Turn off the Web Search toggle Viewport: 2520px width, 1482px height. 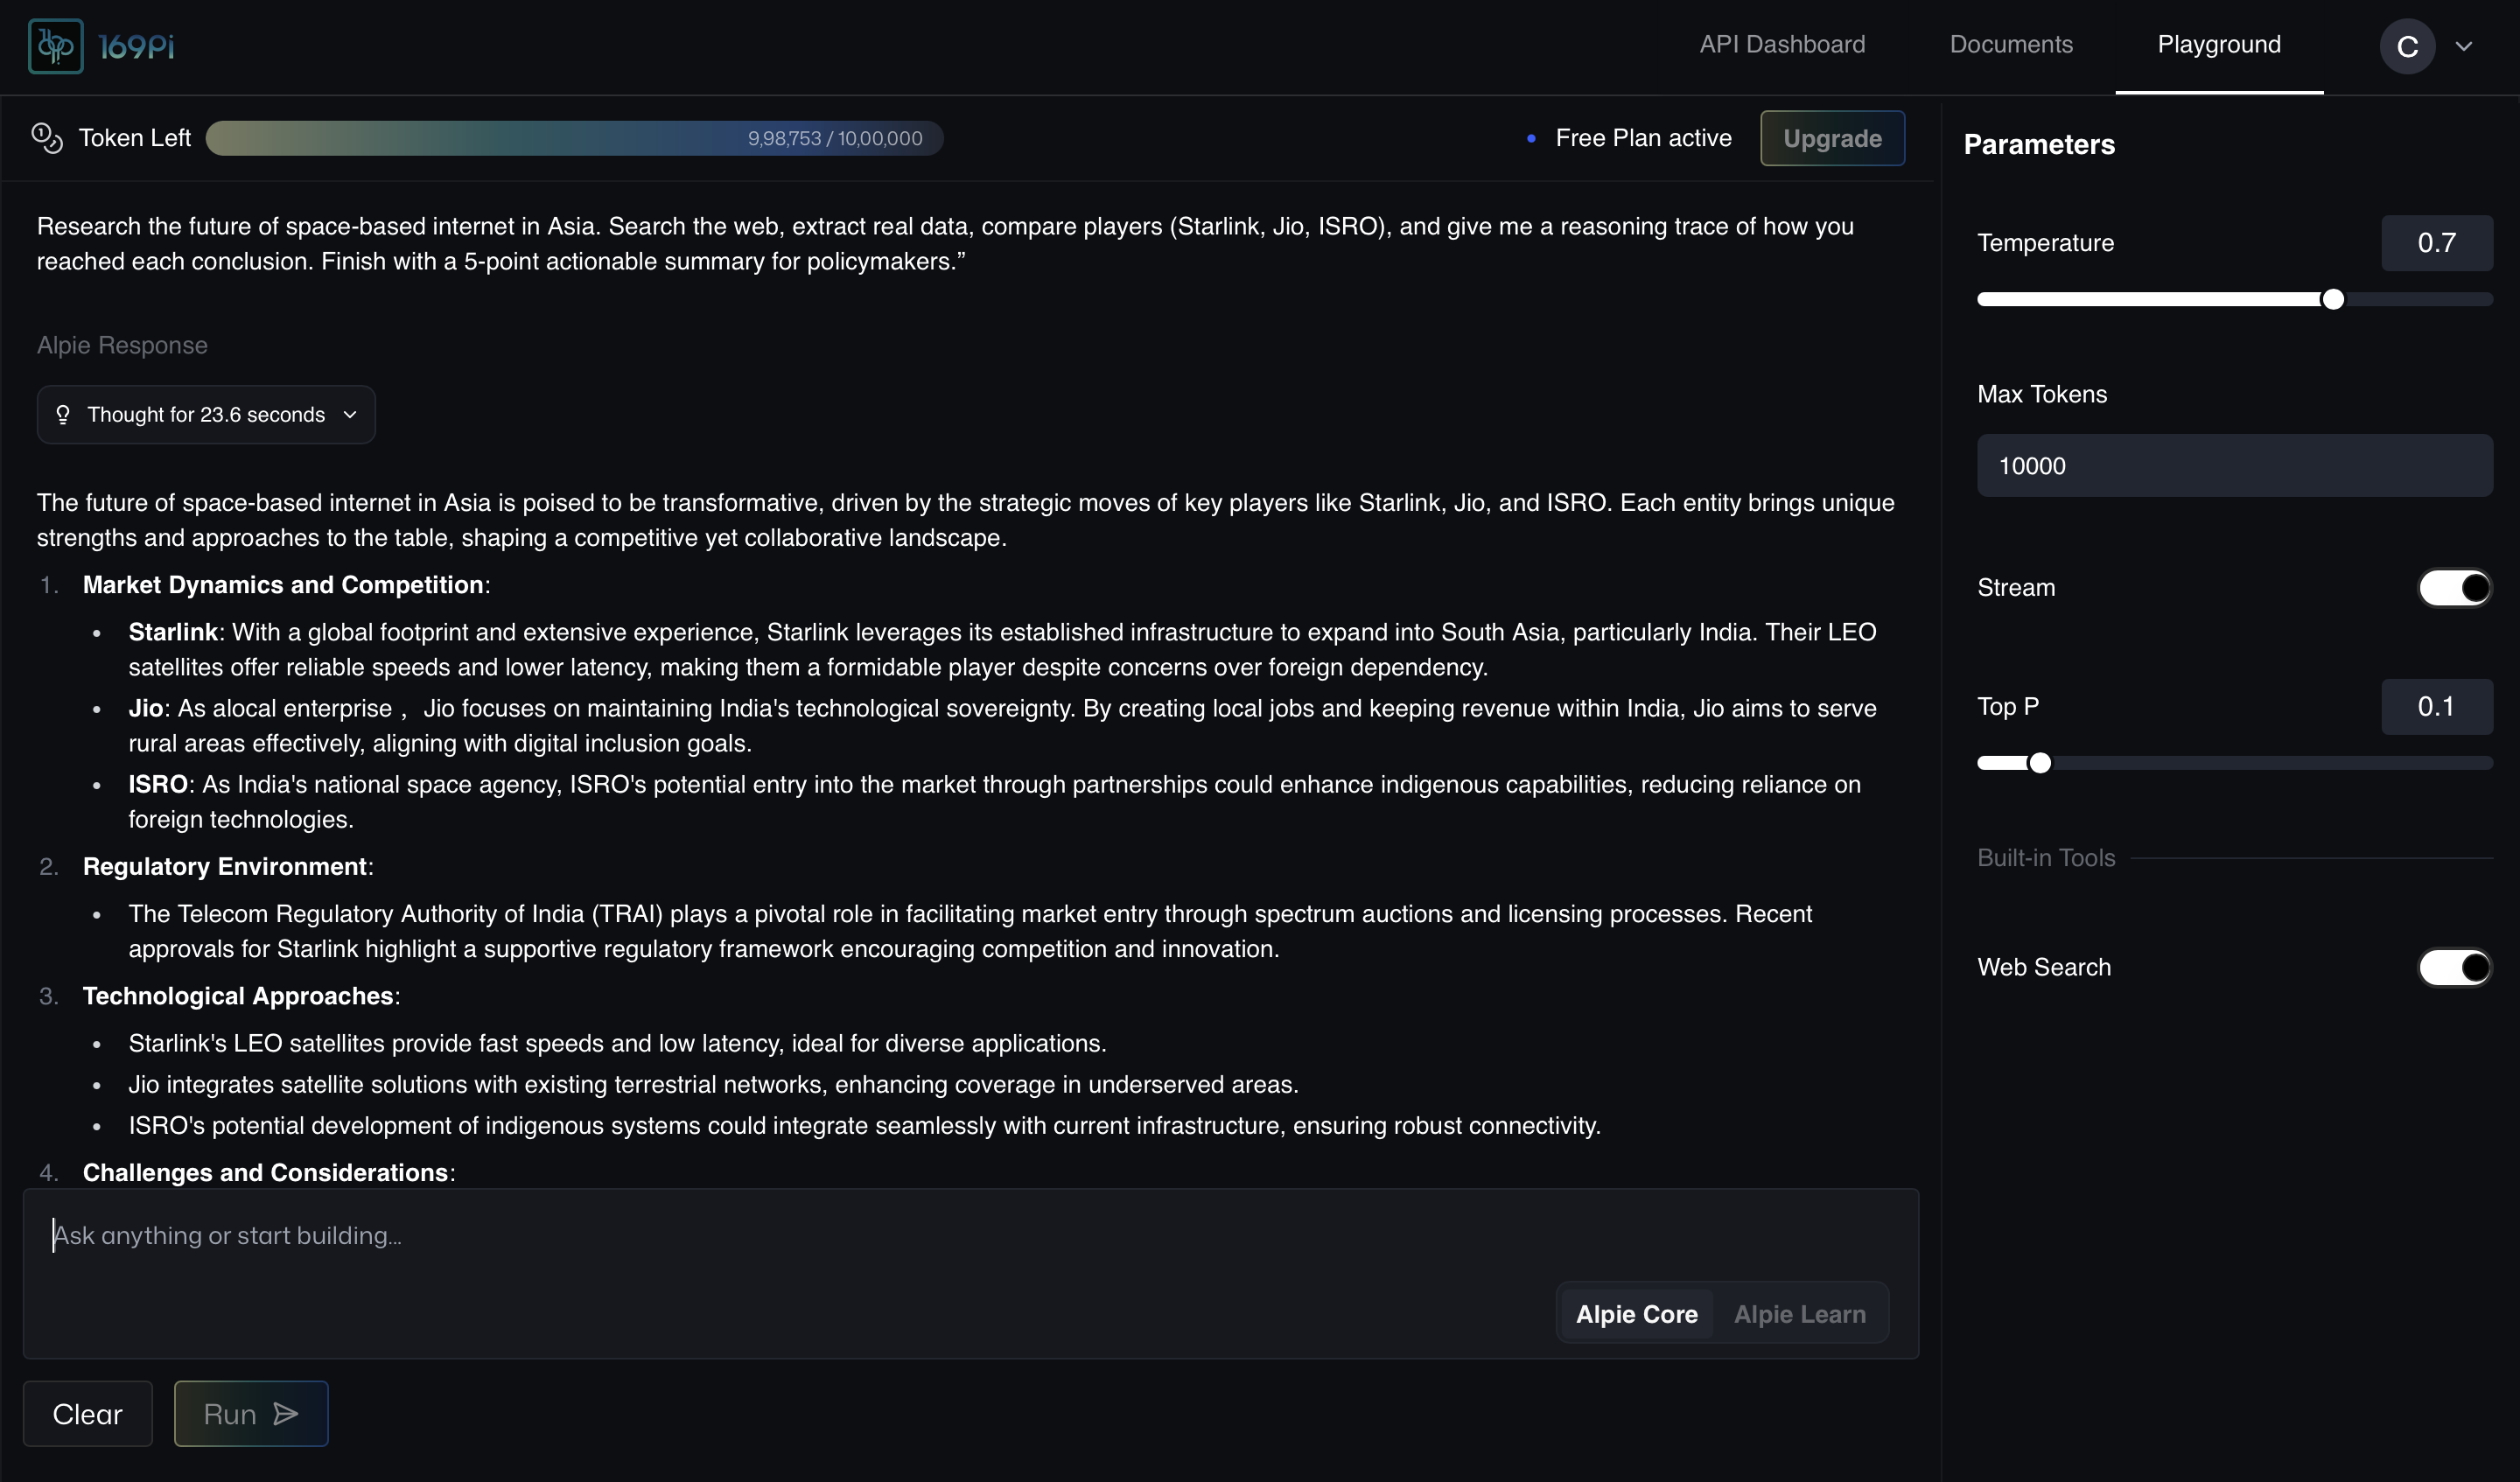2454,967
